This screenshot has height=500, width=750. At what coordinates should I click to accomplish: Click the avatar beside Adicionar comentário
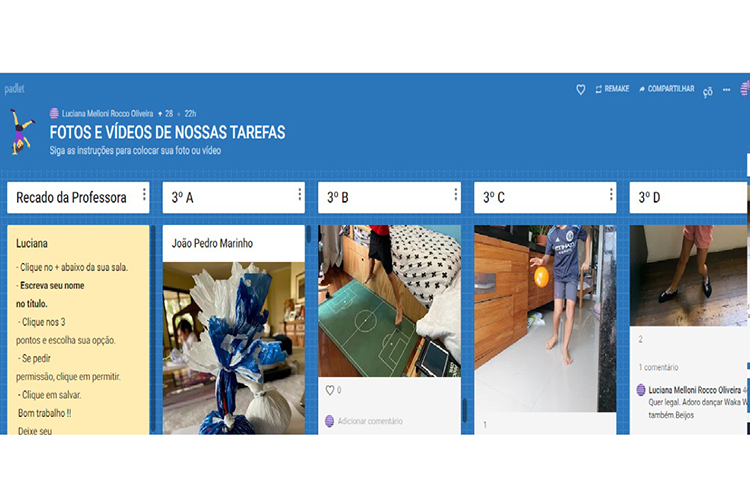[330, 421]
